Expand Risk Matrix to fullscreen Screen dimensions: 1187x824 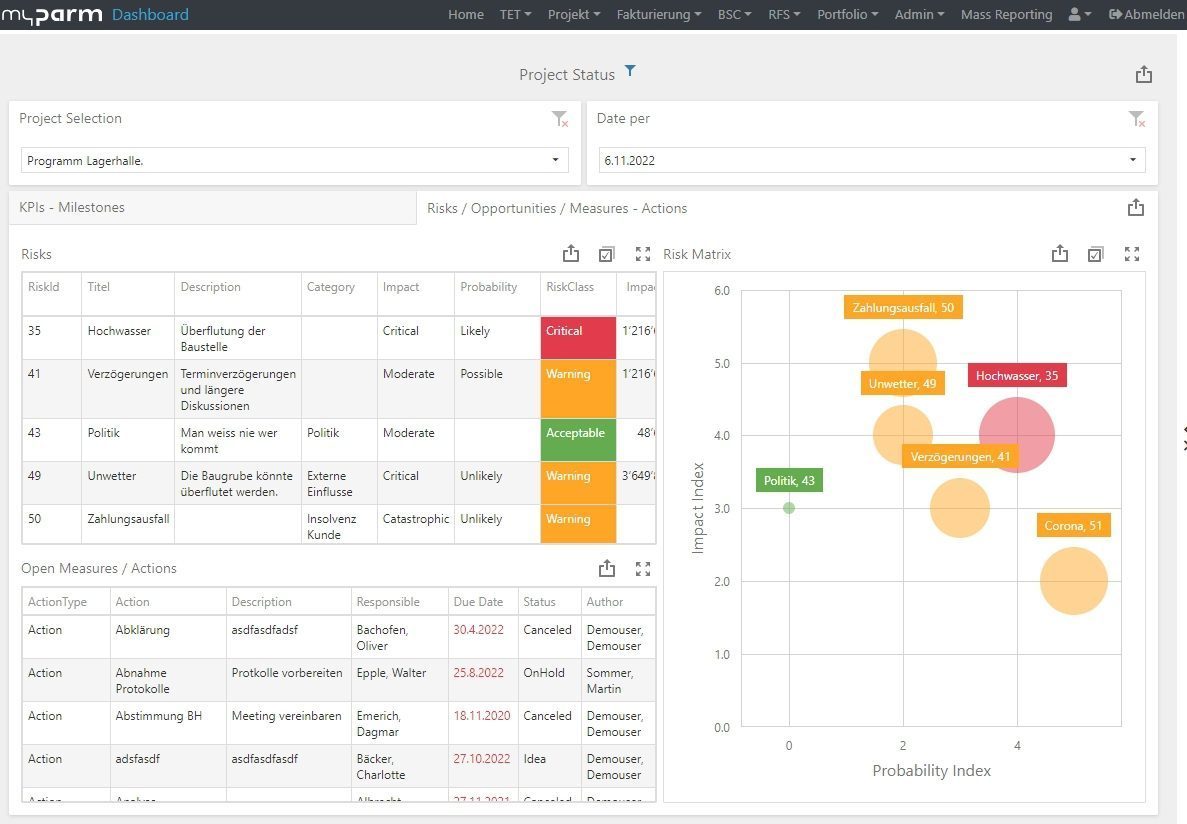1132,254
